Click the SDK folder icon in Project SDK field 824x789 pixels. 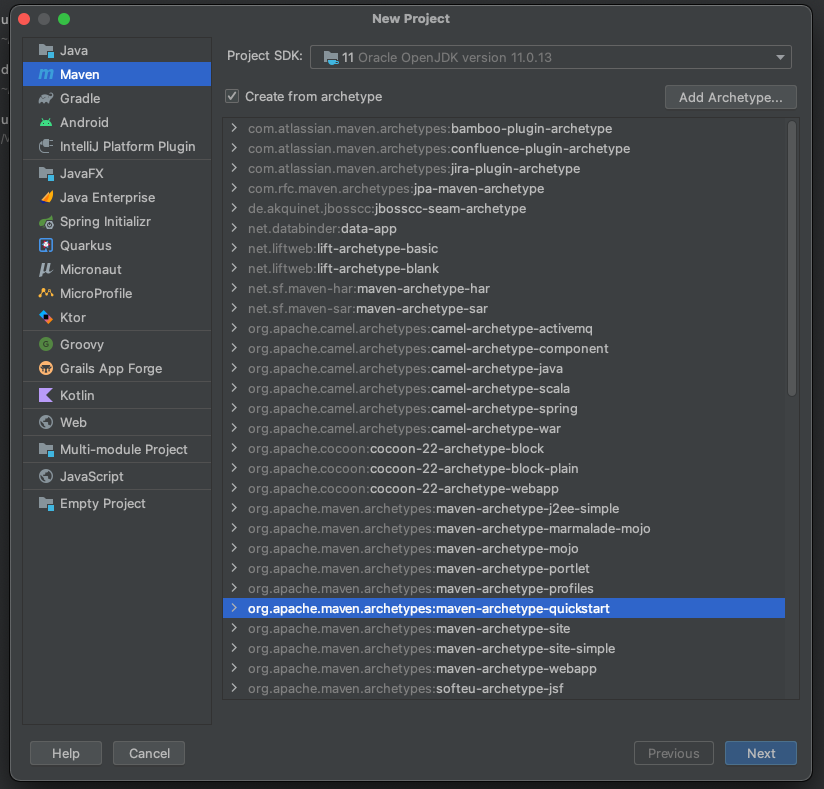(331, 57)
